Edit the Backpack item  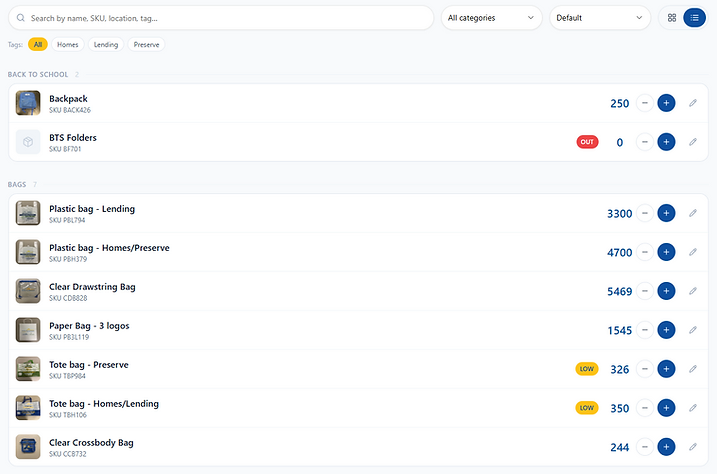click(693, 103)
